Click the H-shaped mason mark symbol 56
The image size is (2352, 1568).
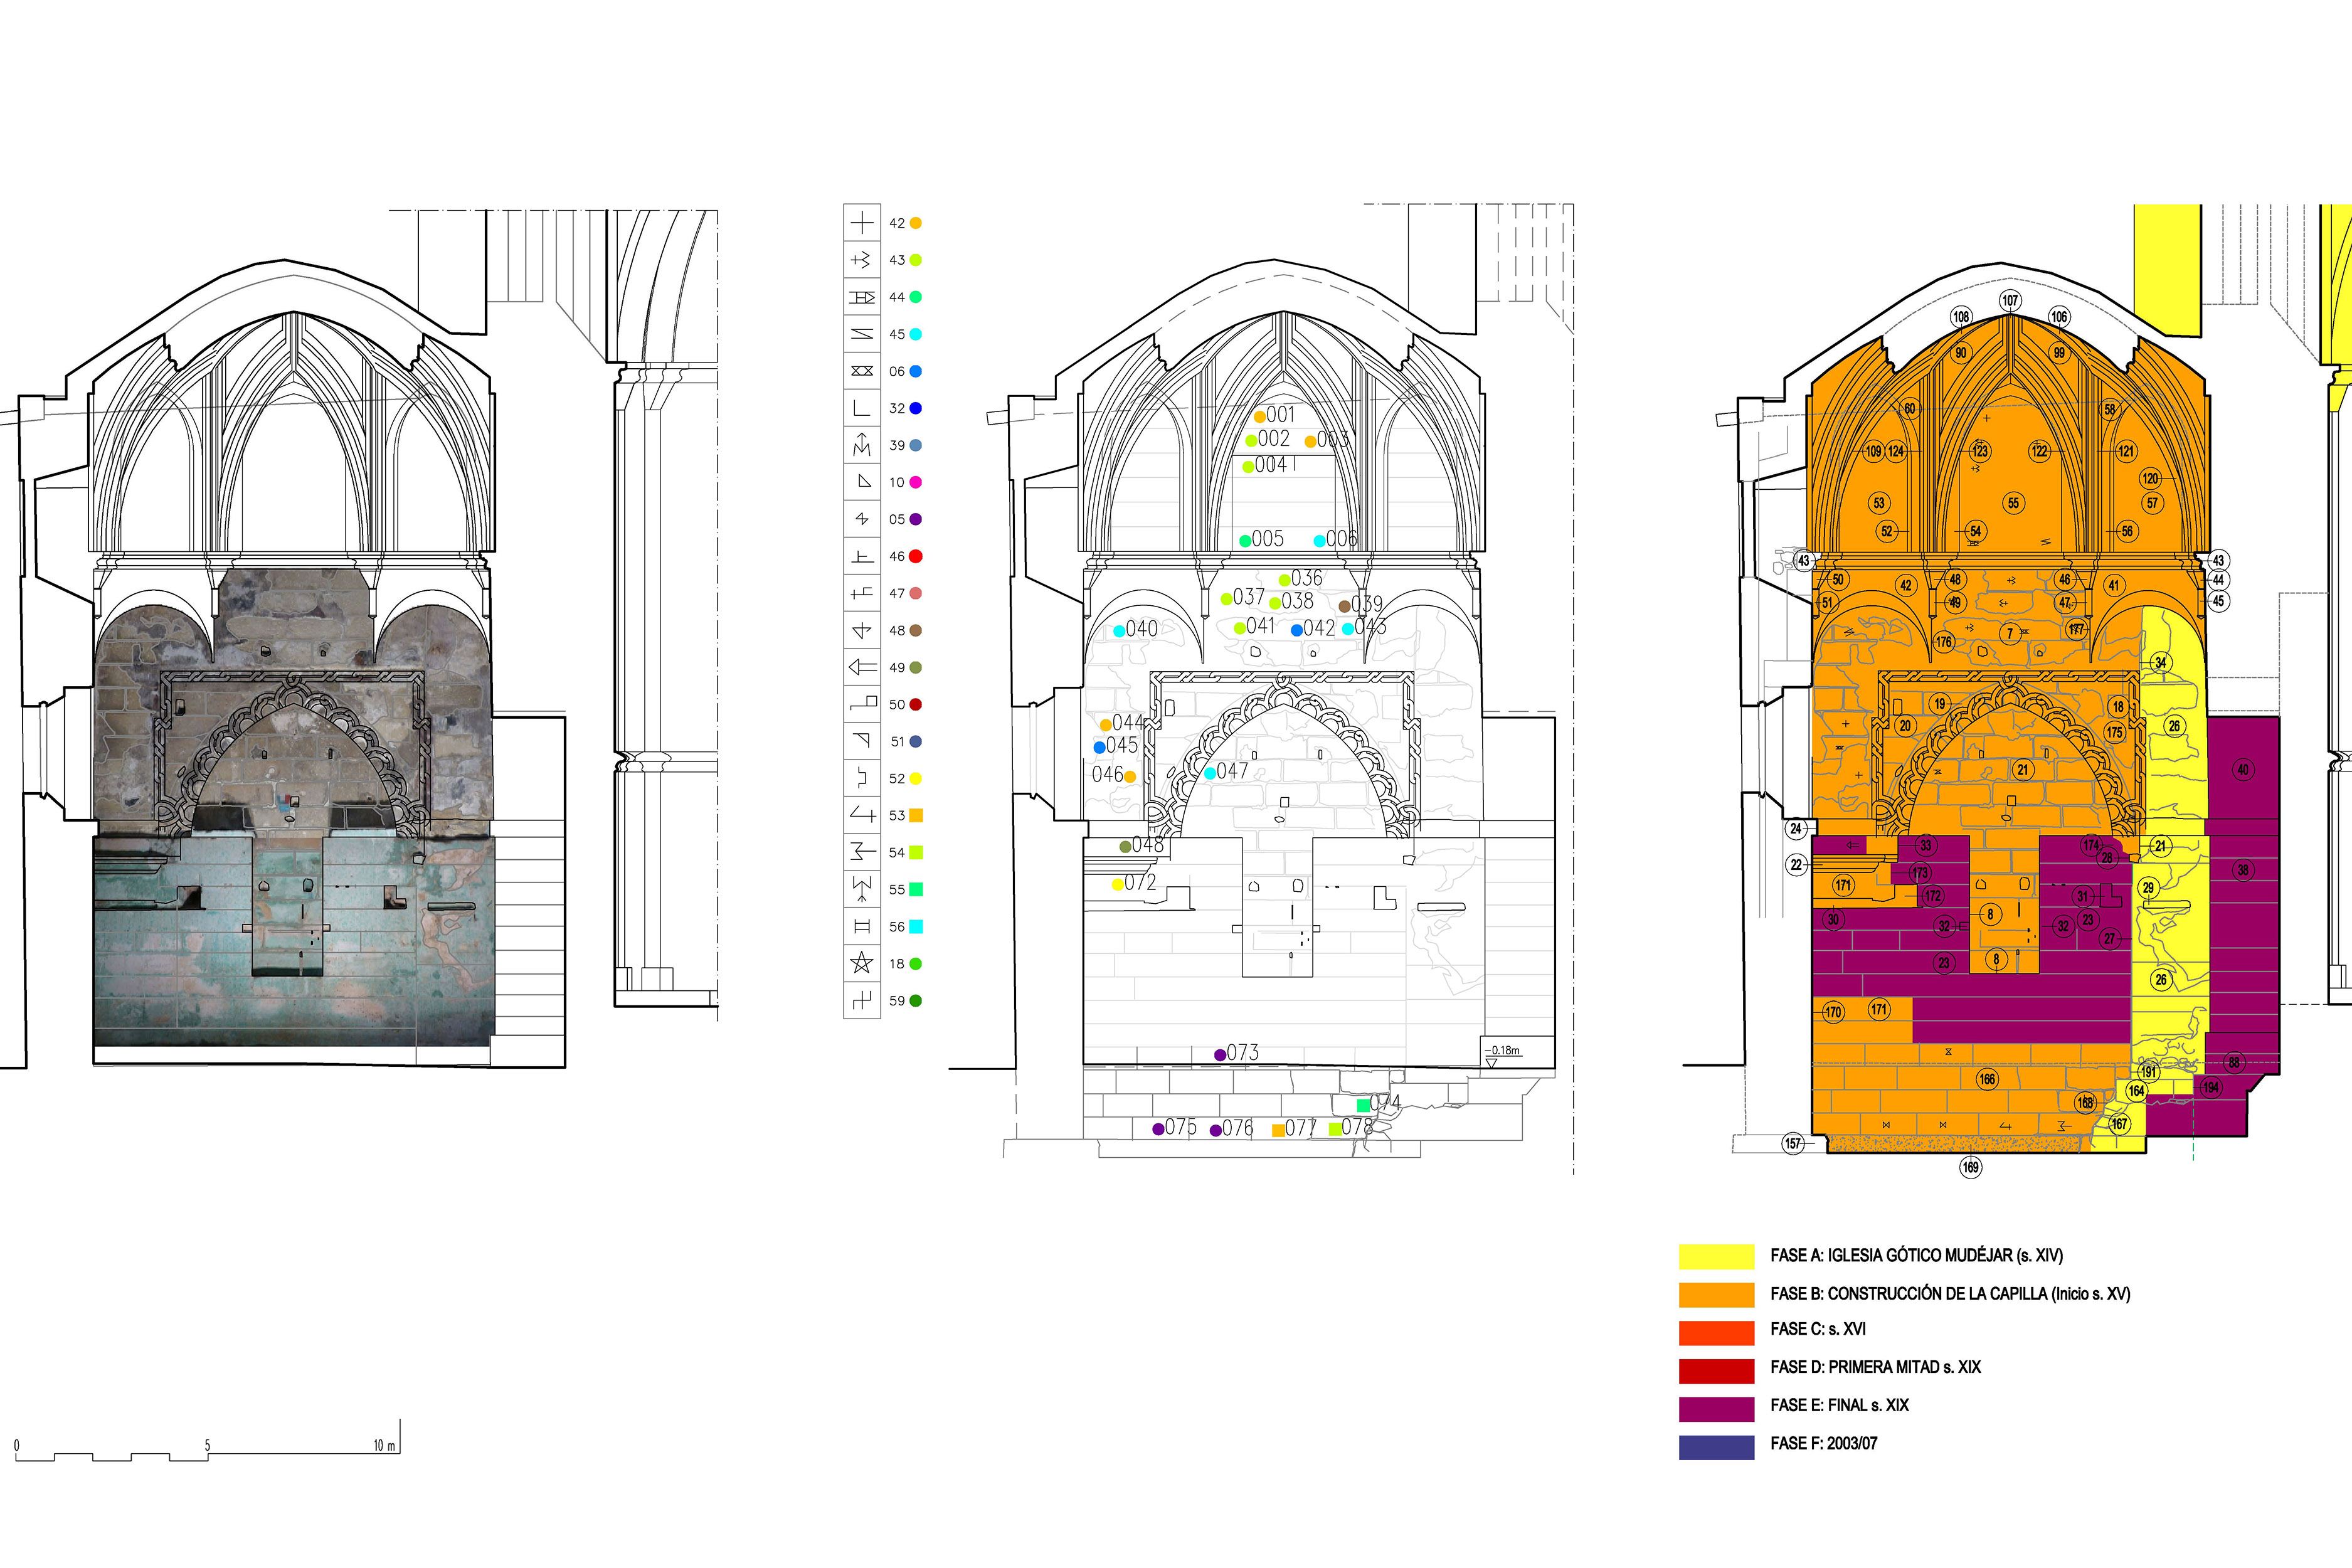coord(861,927)
